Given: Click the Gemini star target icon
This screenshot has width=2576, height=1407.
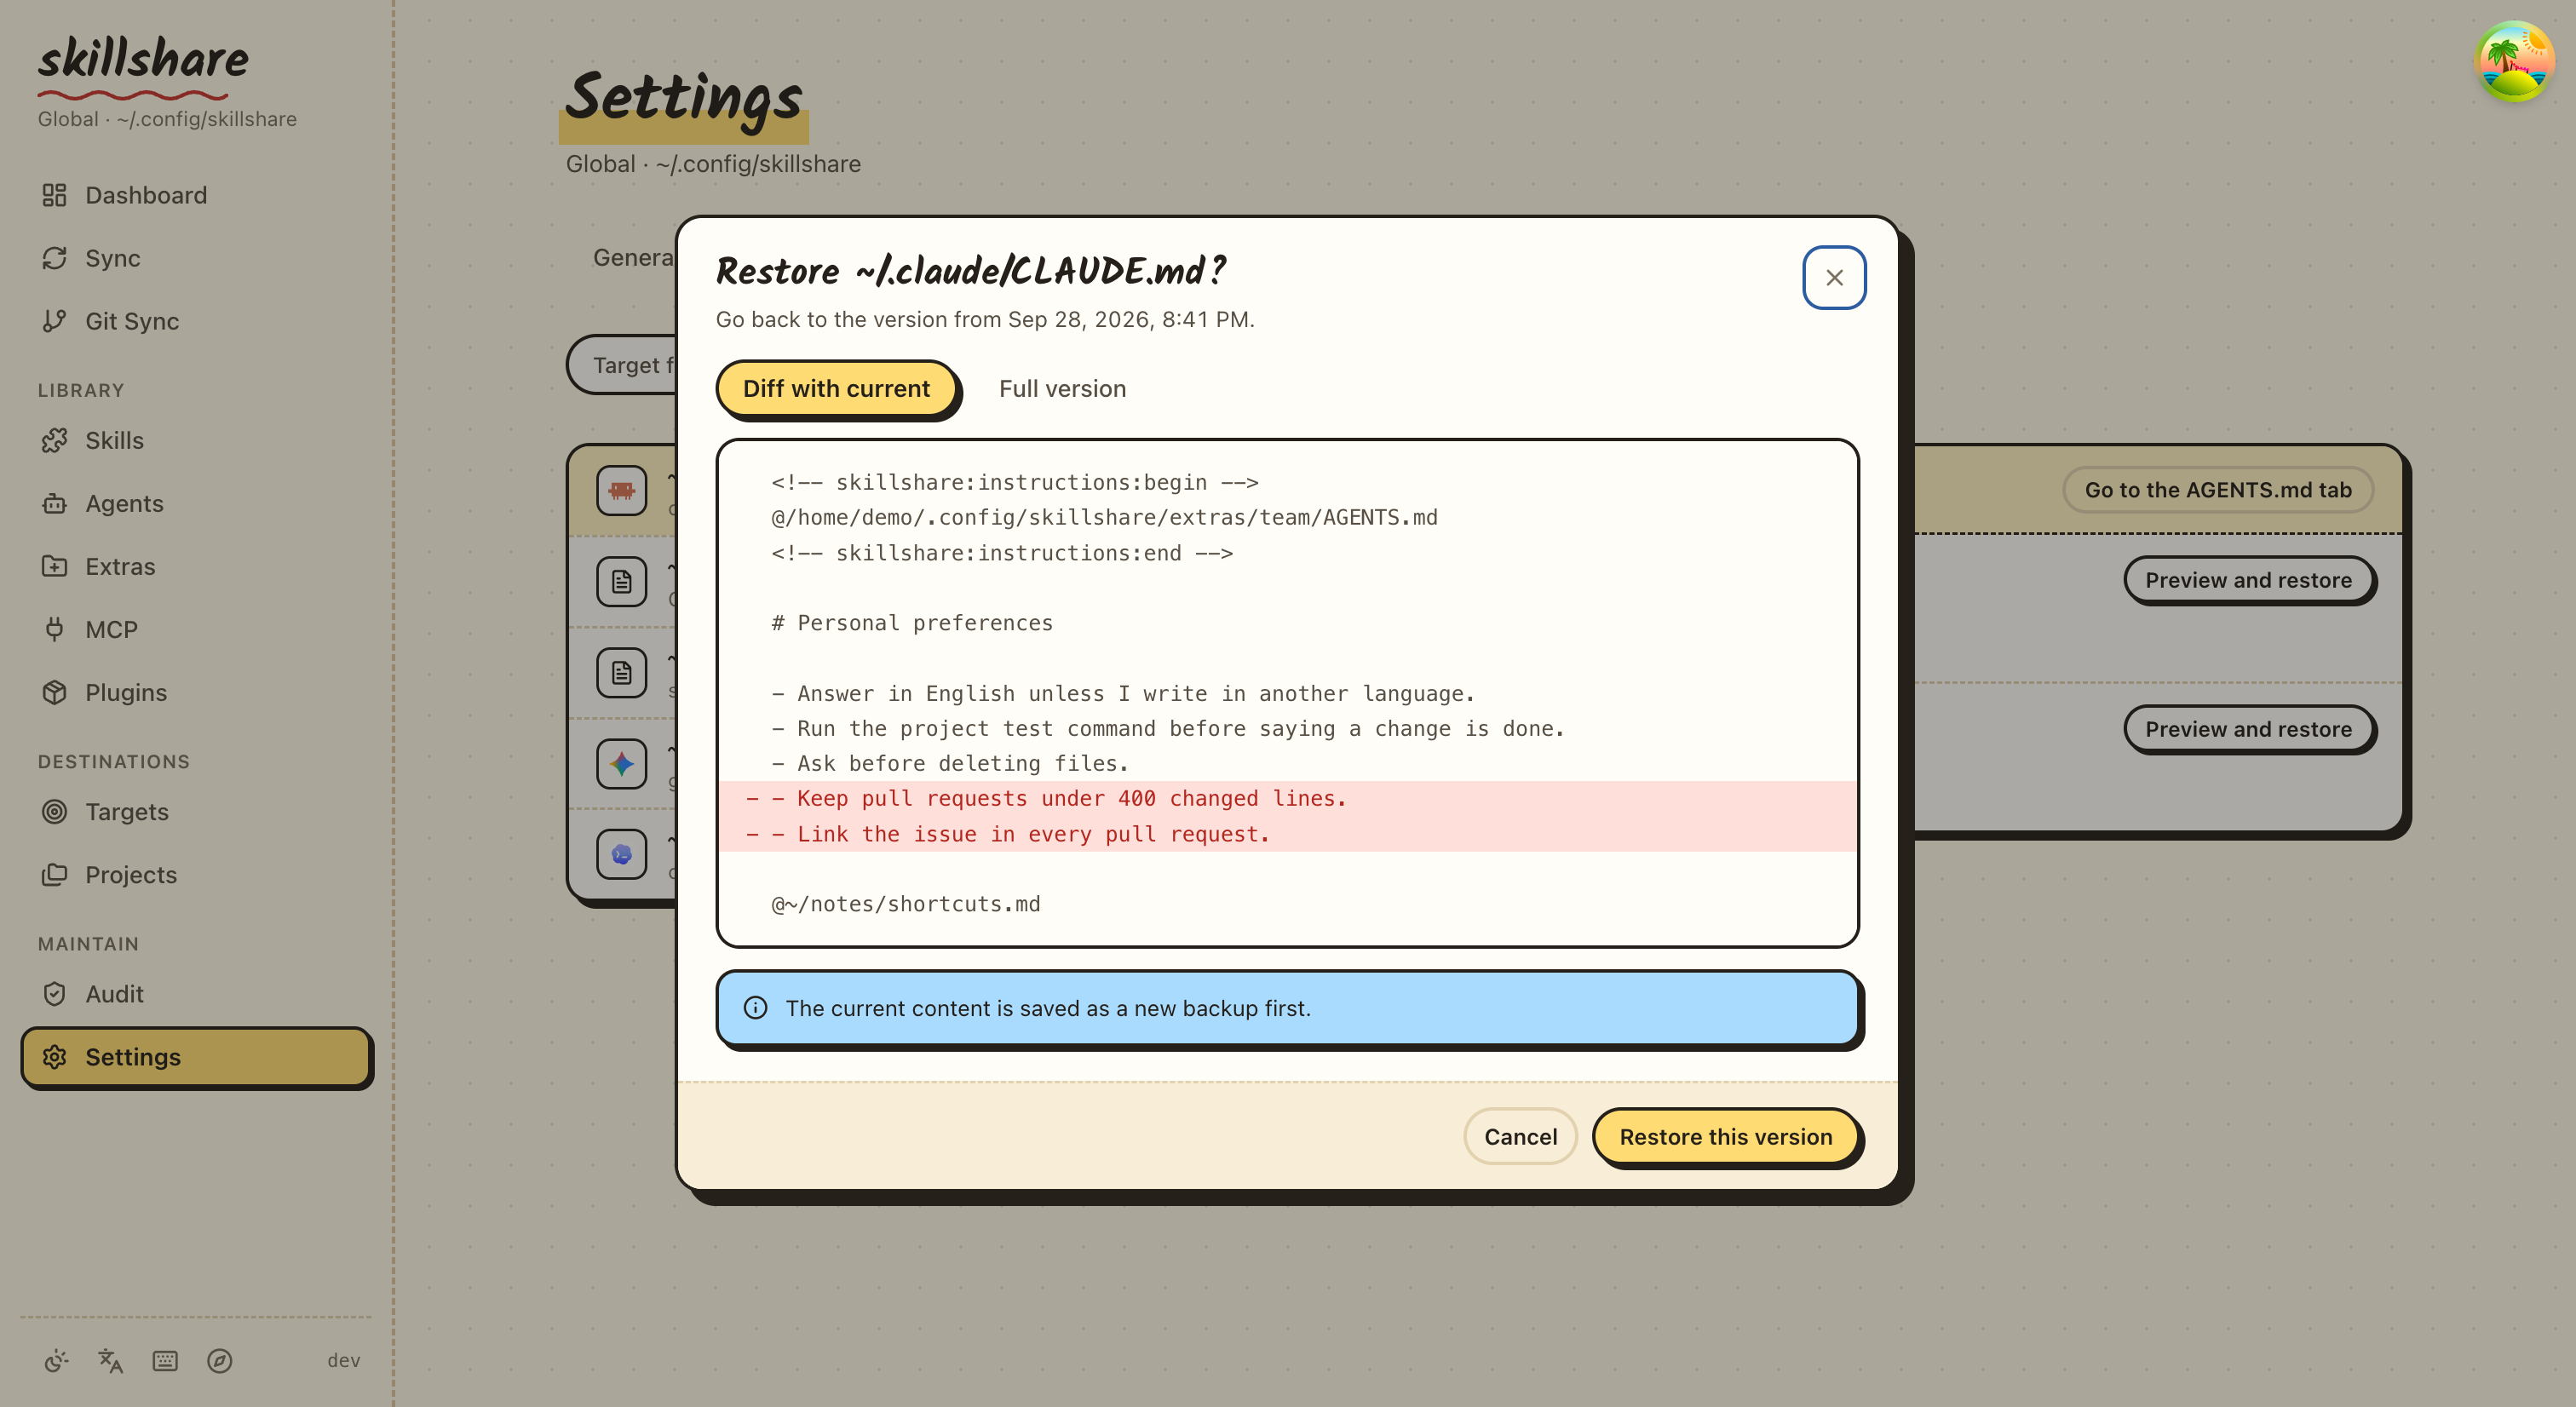Looking at the screenshot, I should [x=621, y=763].
